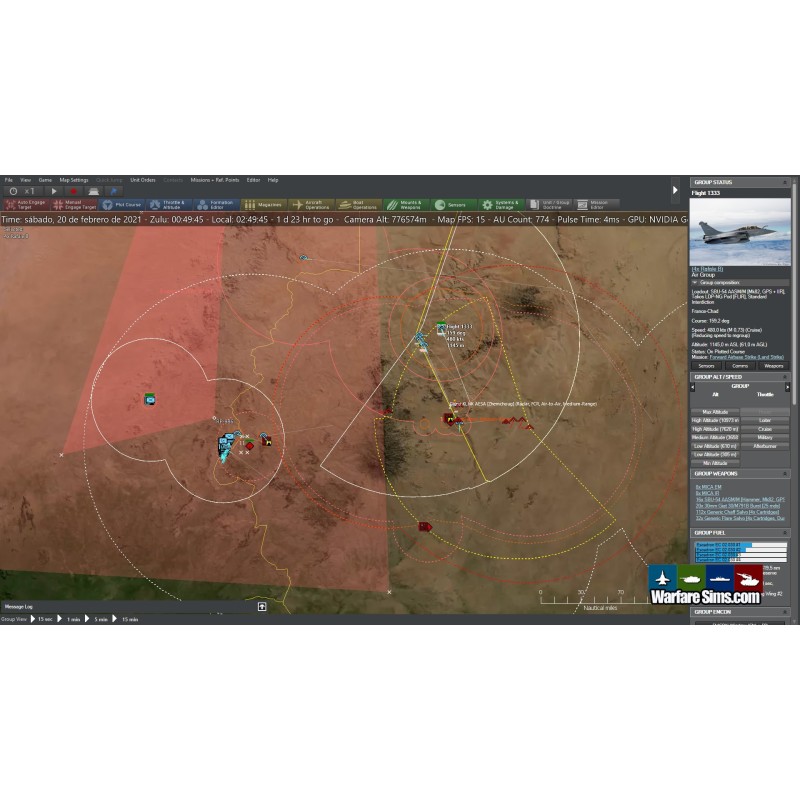The height and width of the screenshot is (800, 800).
Task: Open the Unit Orders menu
Action: pyautogui.click(x=142, y=180)
